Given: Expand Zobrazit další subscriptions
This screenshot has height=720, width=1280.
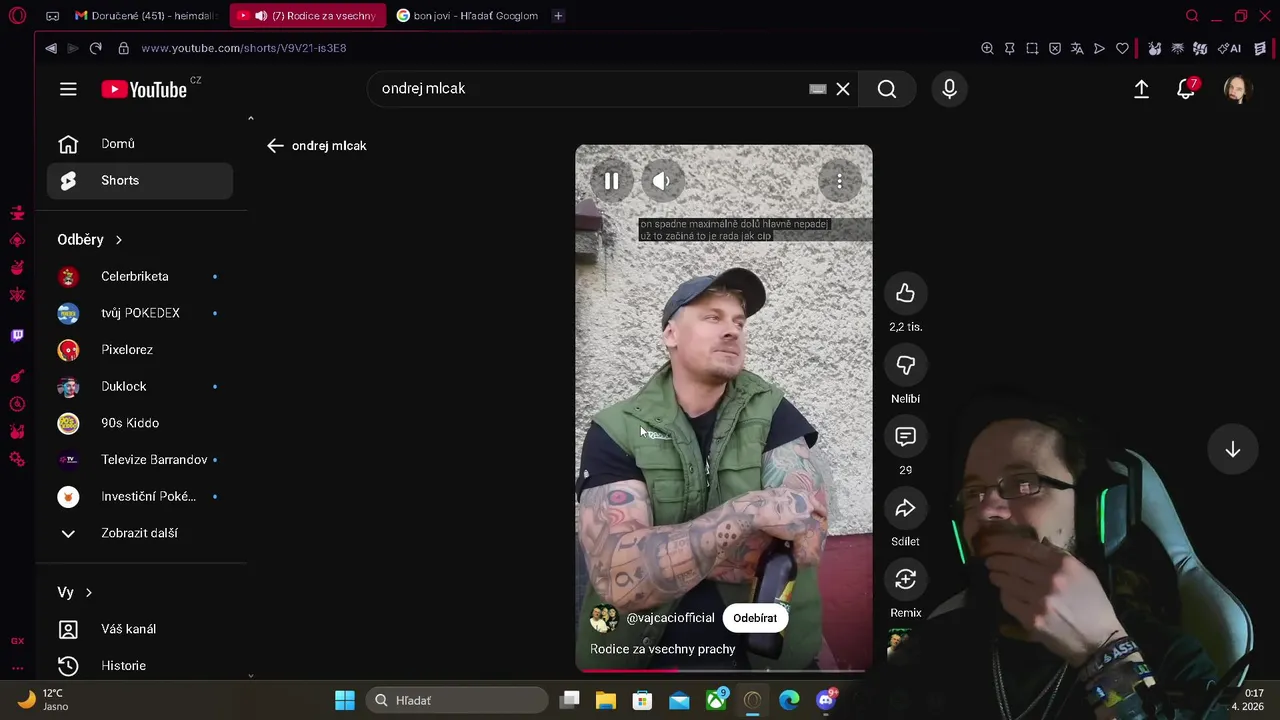Looking at the screenshot, I should coord(140,533).
